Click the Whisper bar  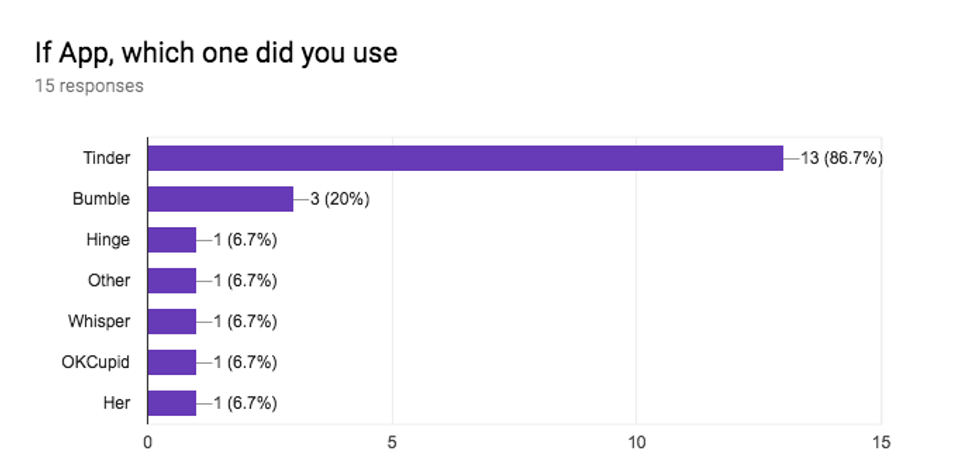(172, 321)
